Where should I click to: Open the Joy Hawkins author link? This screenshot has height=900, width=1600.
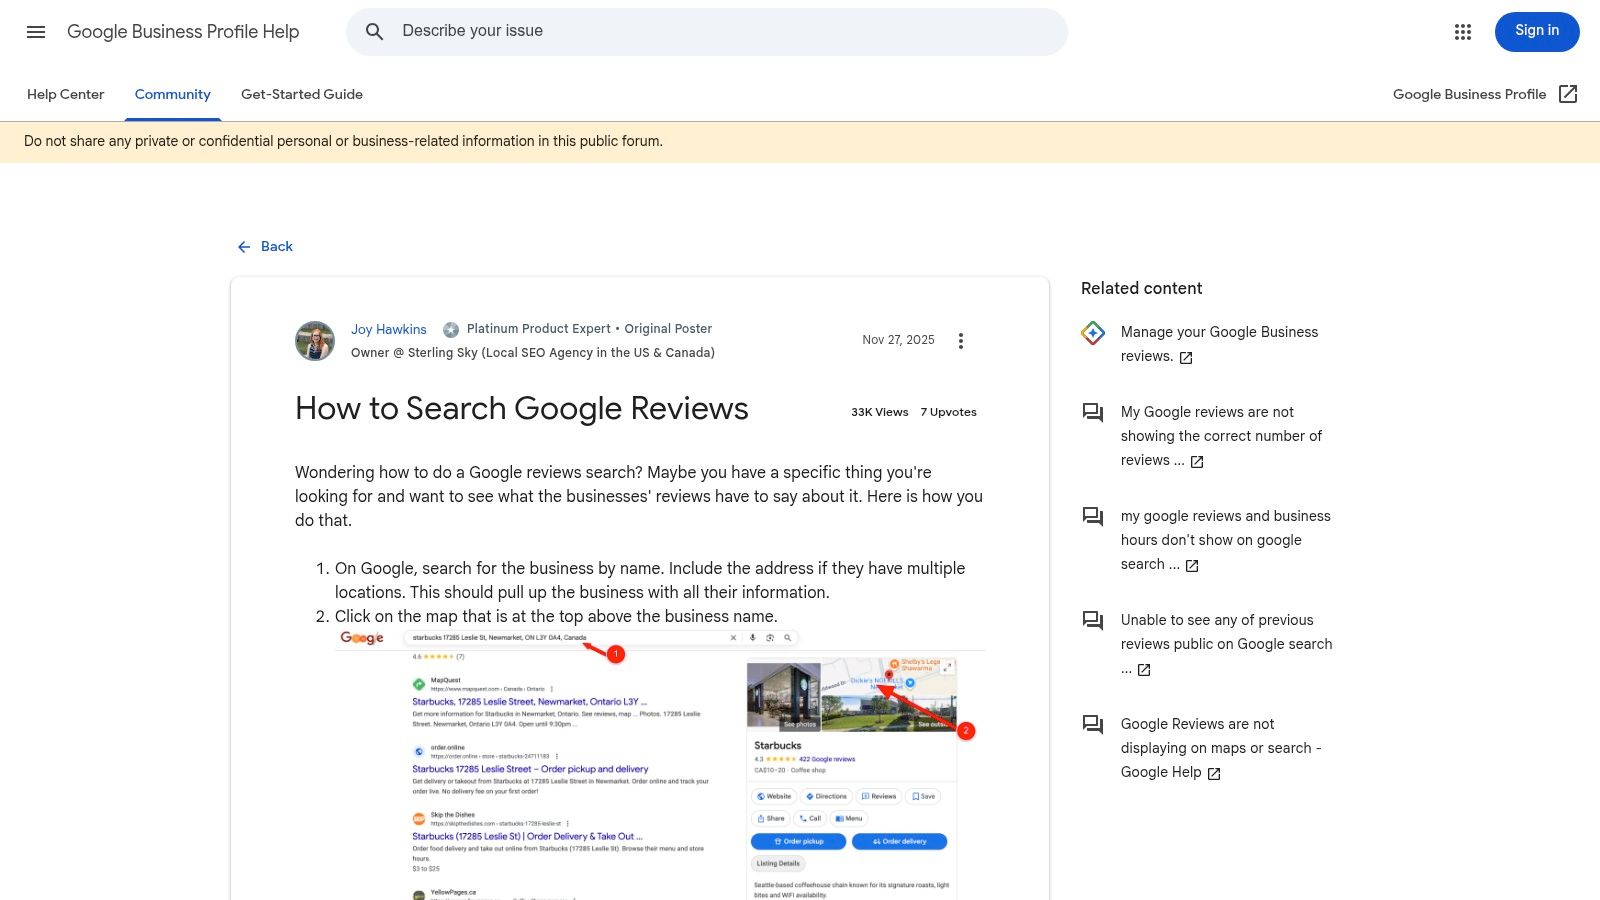[x=388, y=329]
